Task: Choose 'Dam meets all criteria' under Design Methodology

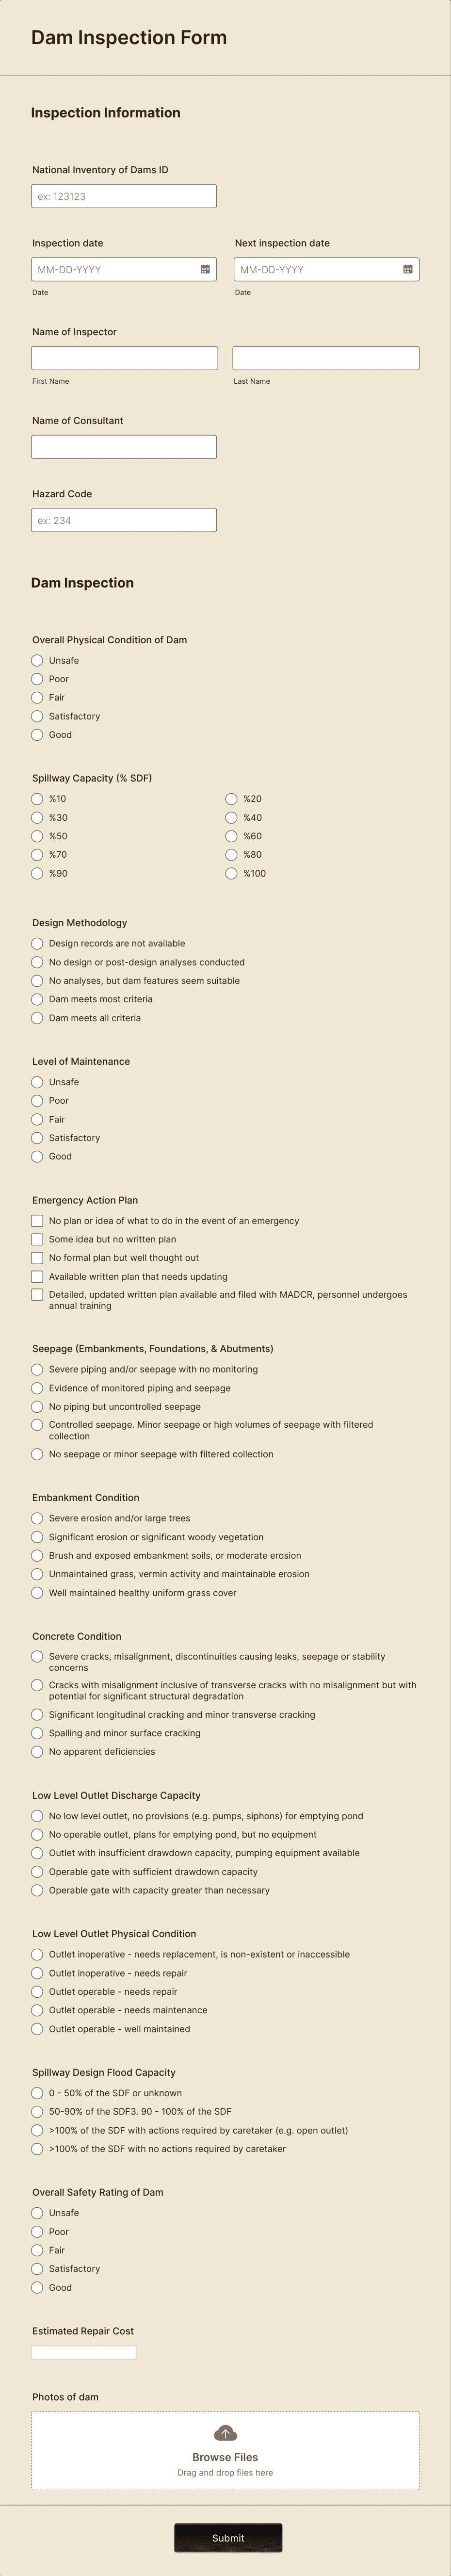Action: (x=37, y=1017)
